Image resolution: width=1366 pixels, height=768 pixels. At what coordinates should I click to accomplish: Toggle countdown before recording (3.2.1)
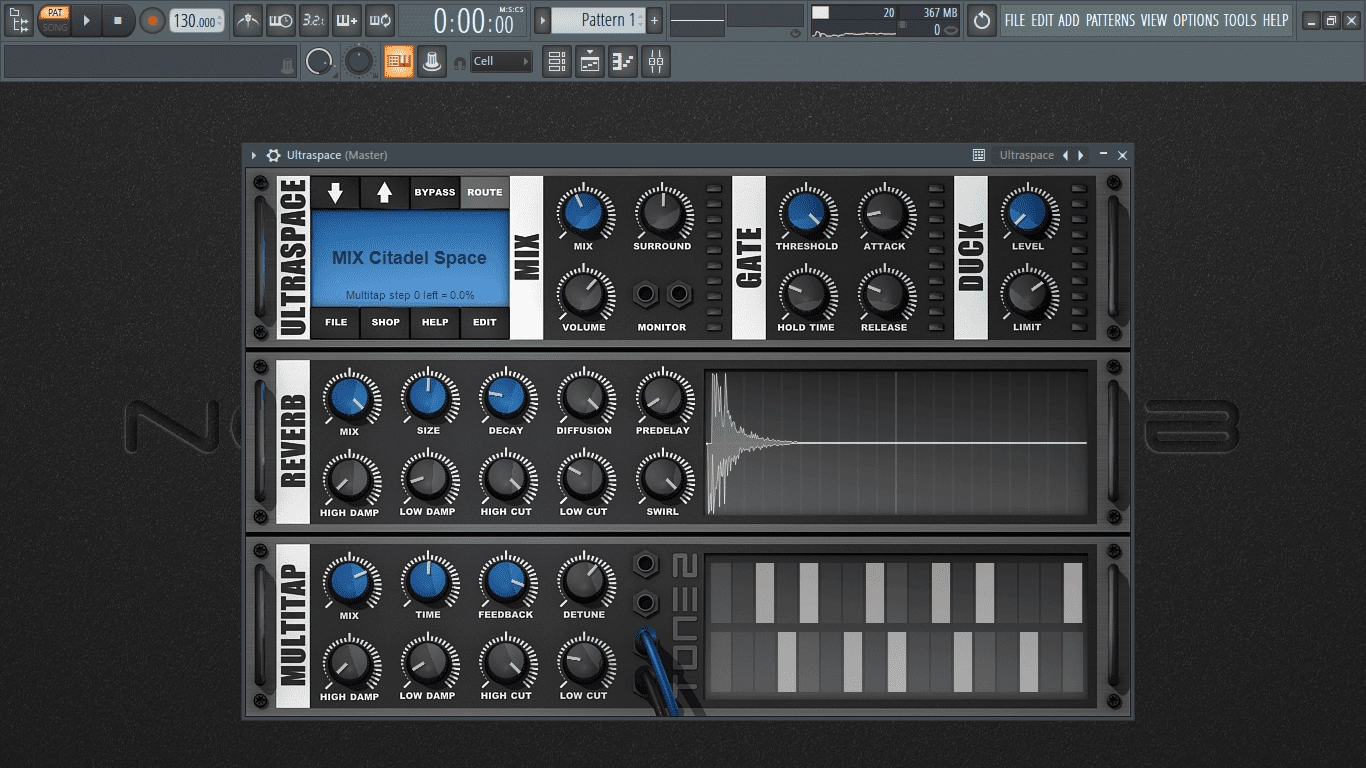click(x=314, y=20)
